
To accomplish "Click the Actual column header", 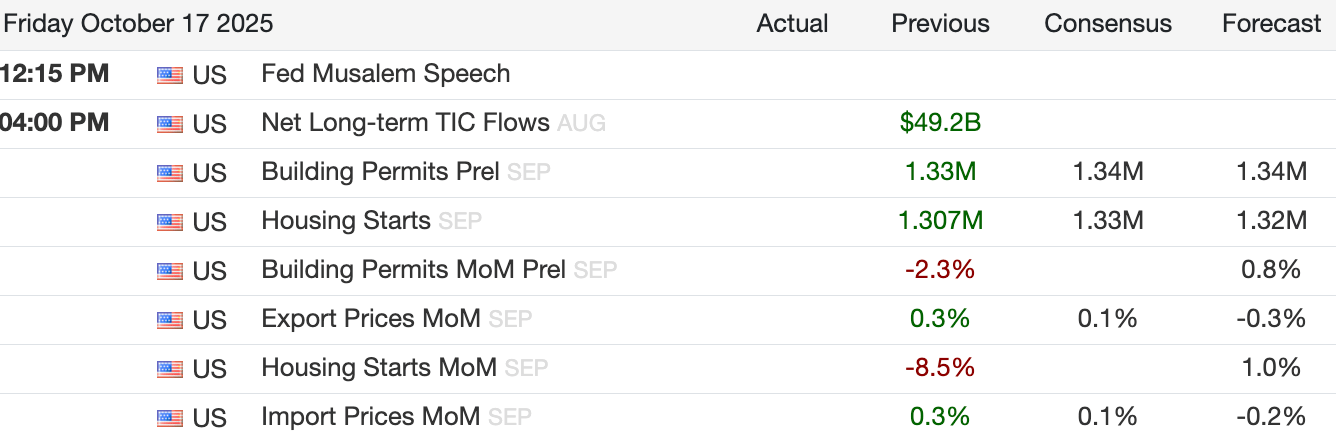I will coord(792,24).
